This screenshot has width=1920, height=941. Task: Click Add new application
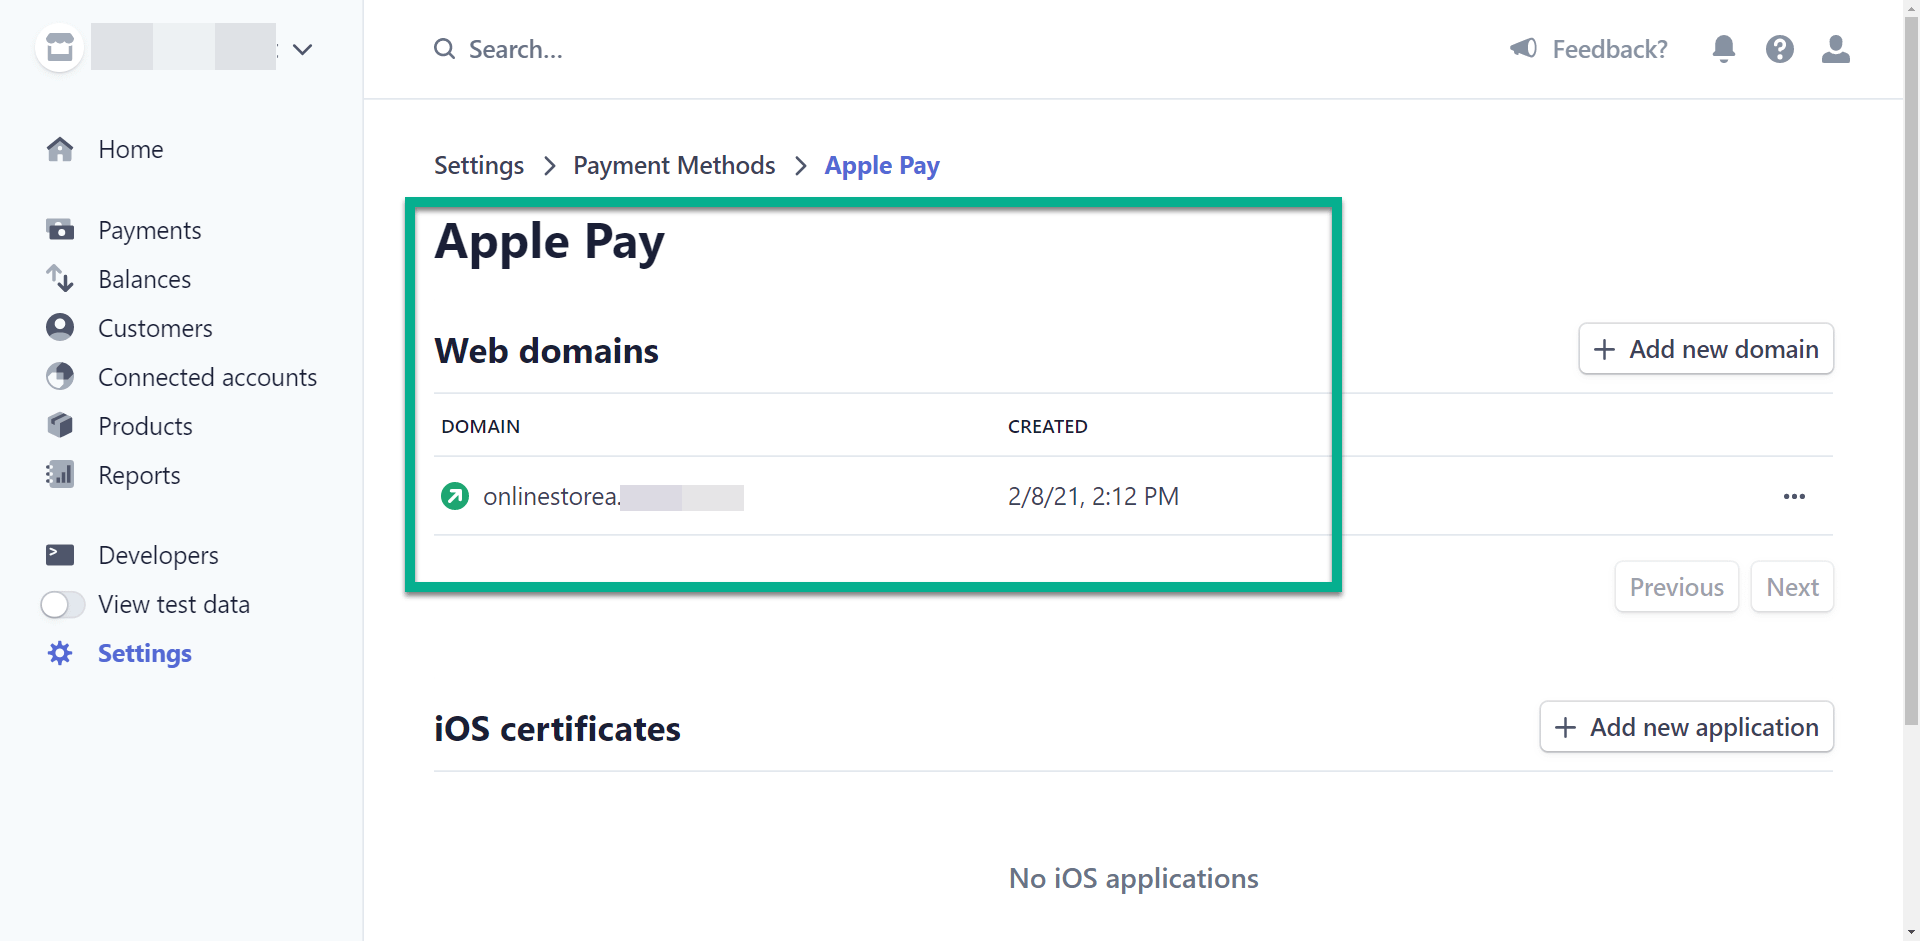pos(1686,727)
